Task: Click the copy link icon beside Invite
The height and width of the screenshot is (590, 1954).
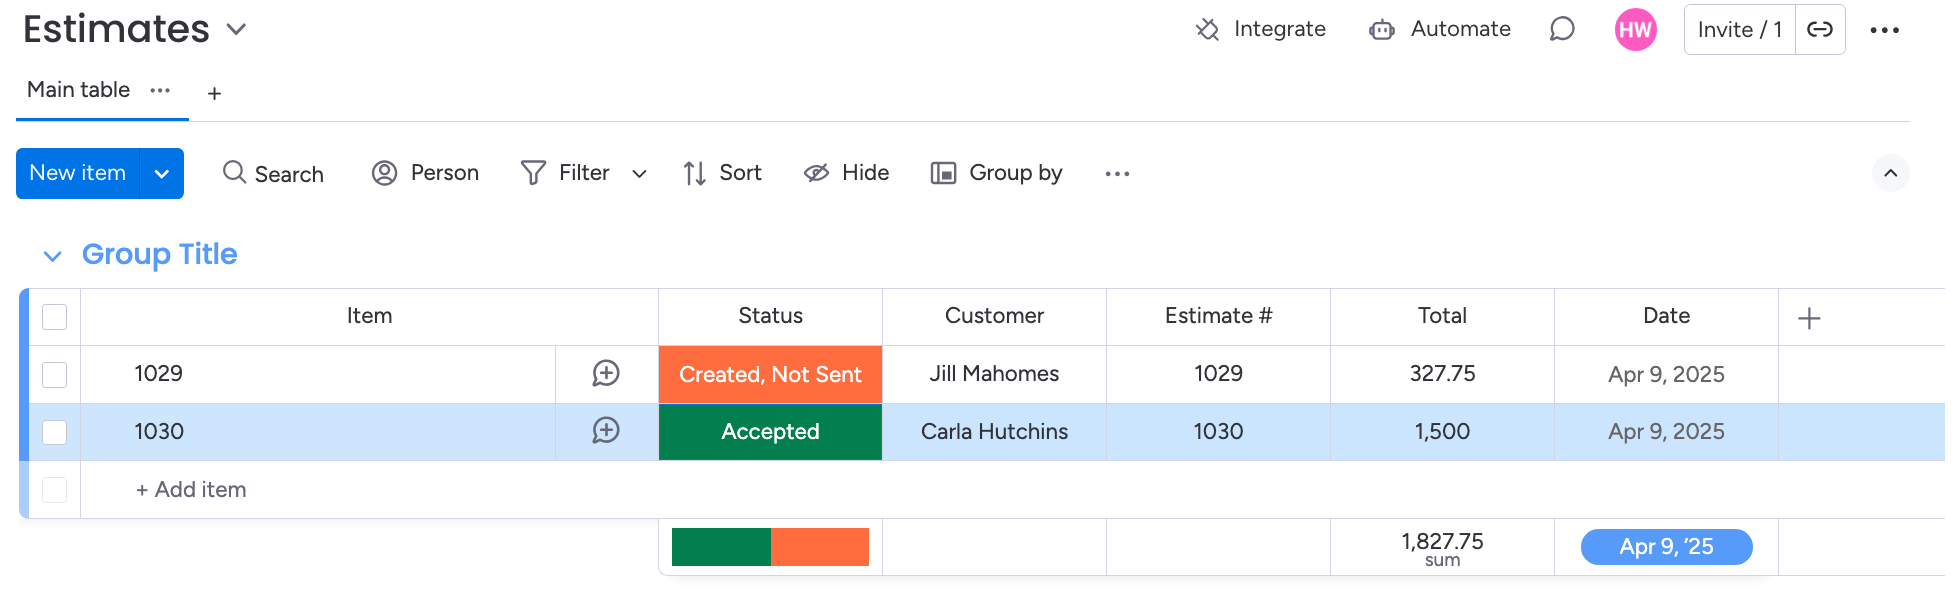Action: (x=1820, y=29)
